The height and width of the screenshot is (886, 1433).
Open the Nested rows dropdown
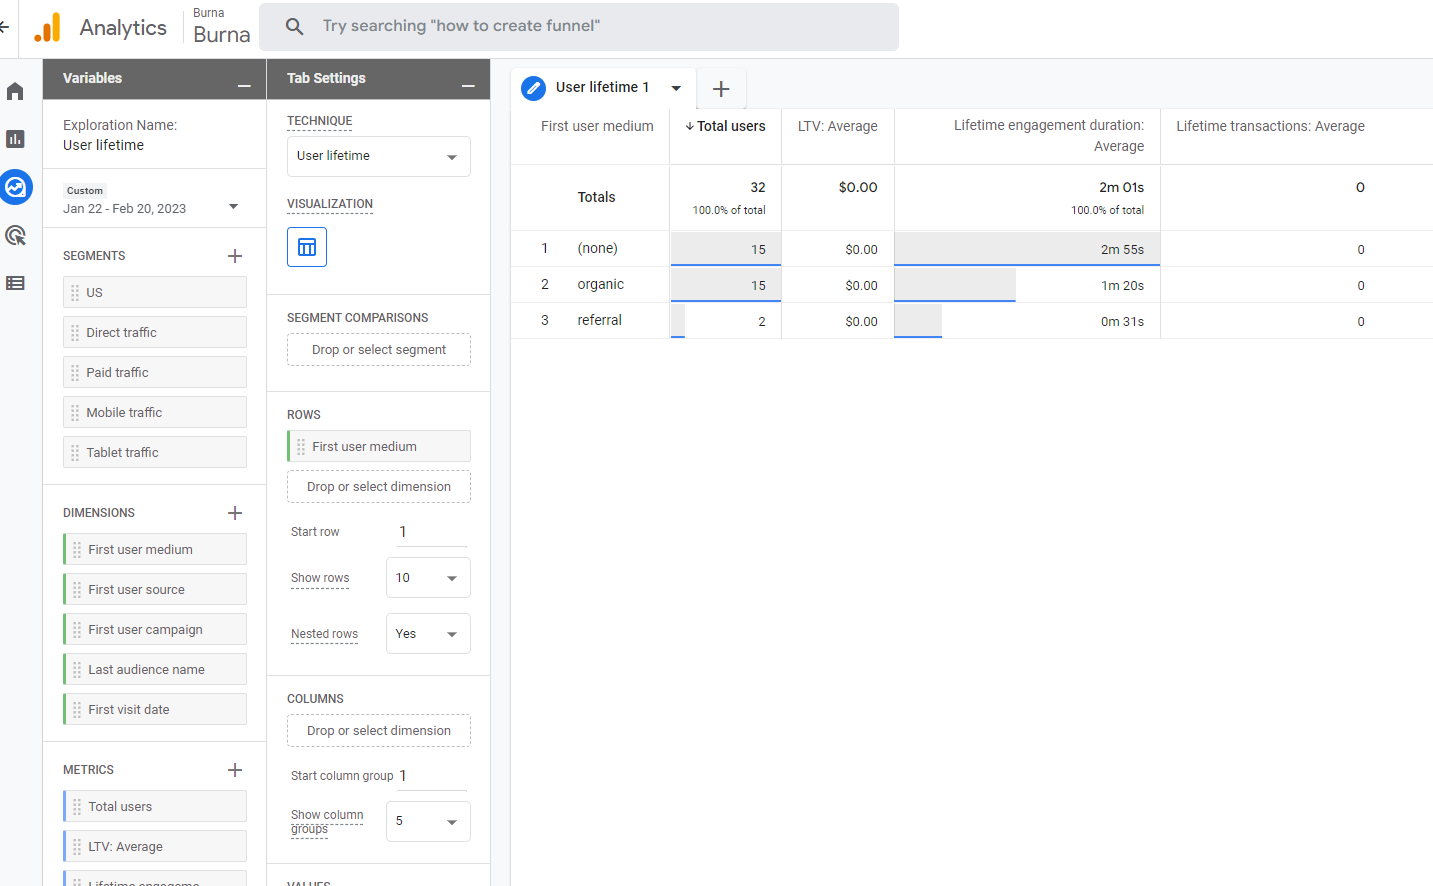[428, 634]
